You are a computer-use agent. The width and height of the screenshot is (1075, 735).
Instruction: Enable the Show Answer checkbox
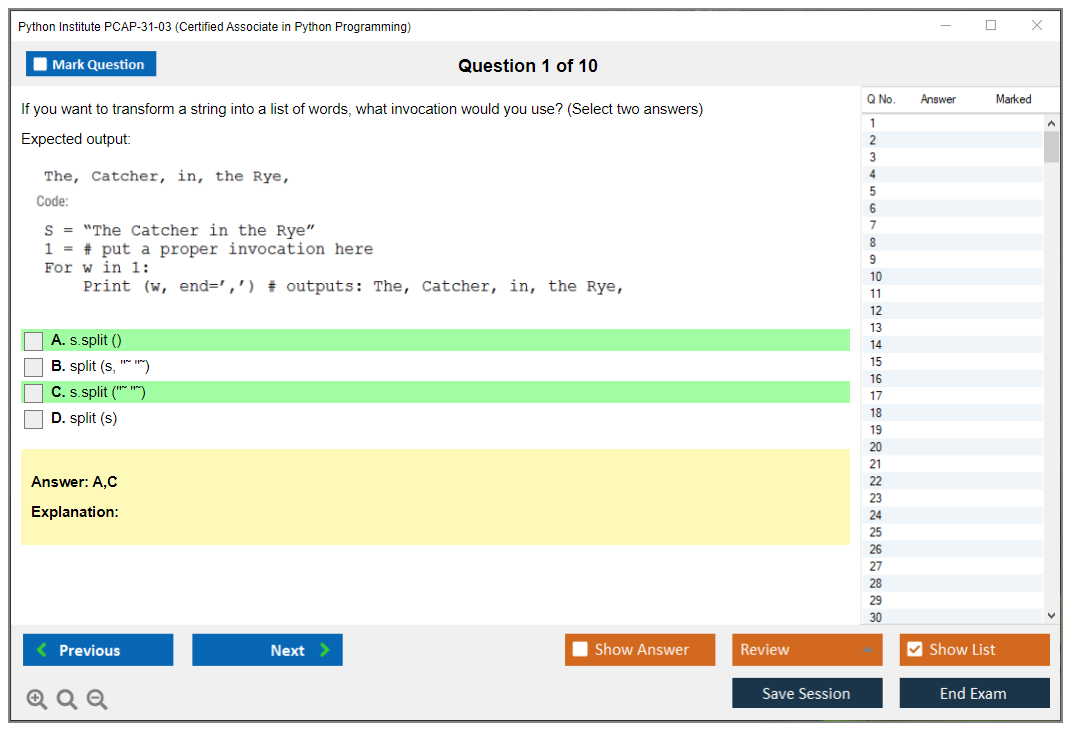click(x=581, y=650)
